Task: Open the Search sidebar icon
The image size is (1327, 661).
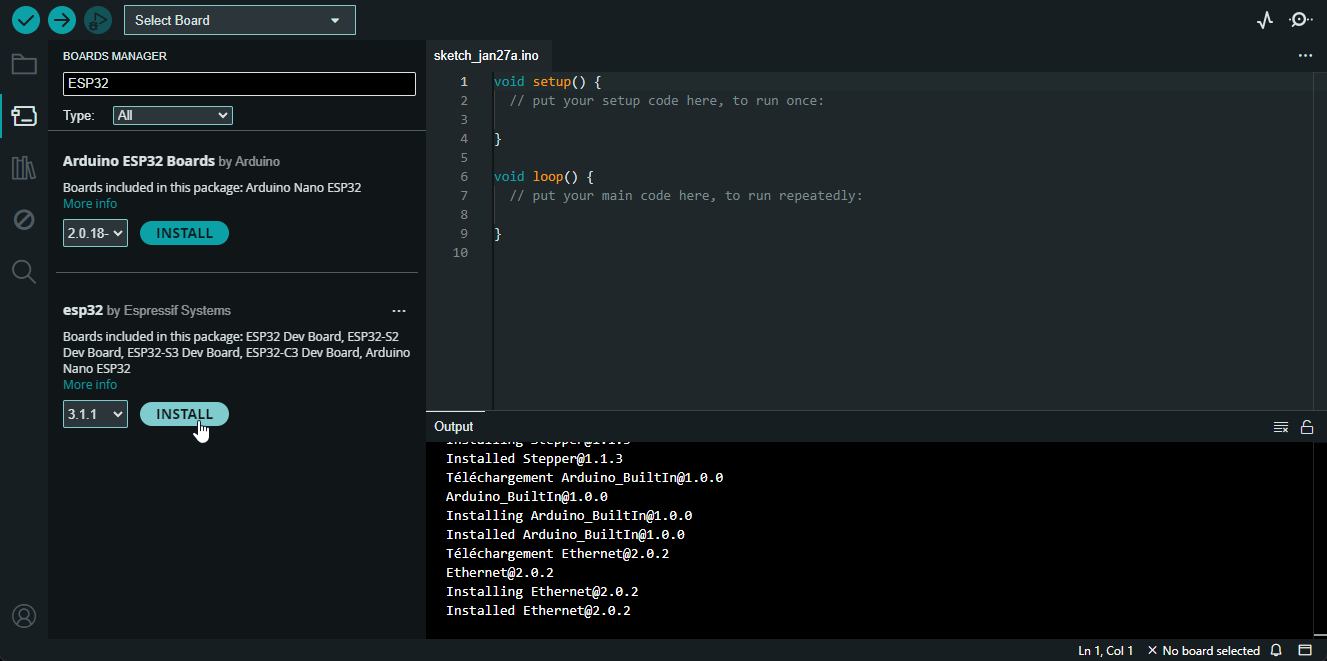Action: (24, 271)
